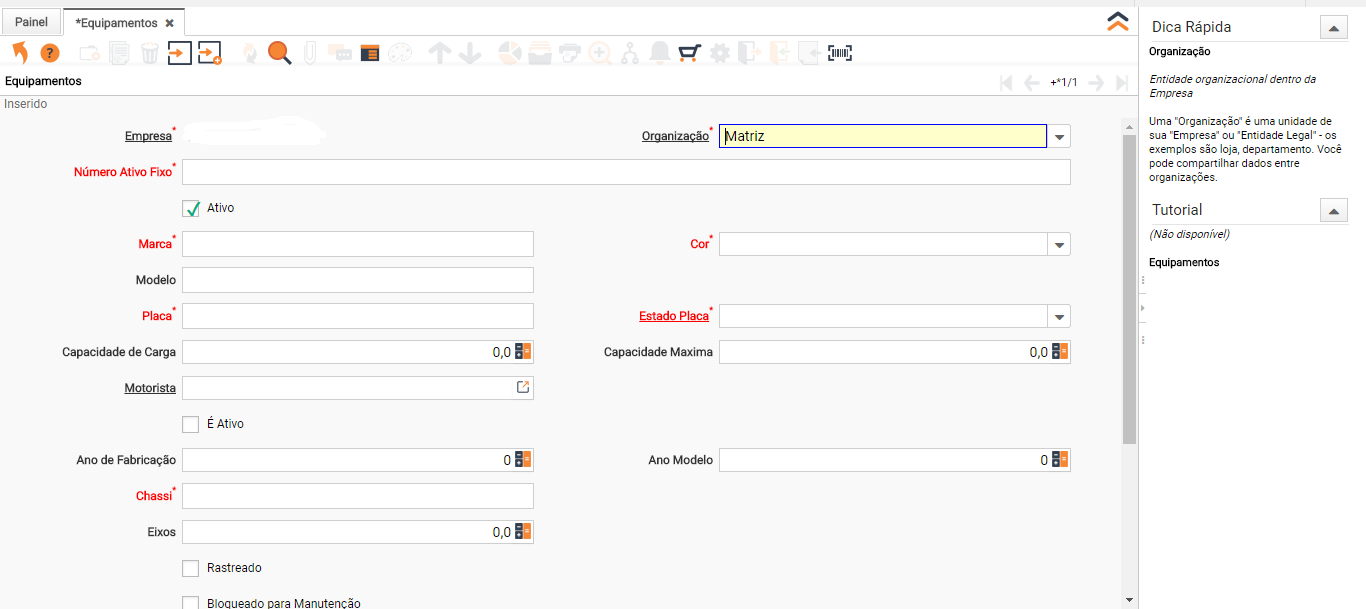Click the Save and create new icon
This screenshot has height=609, width=1366.
209,53
